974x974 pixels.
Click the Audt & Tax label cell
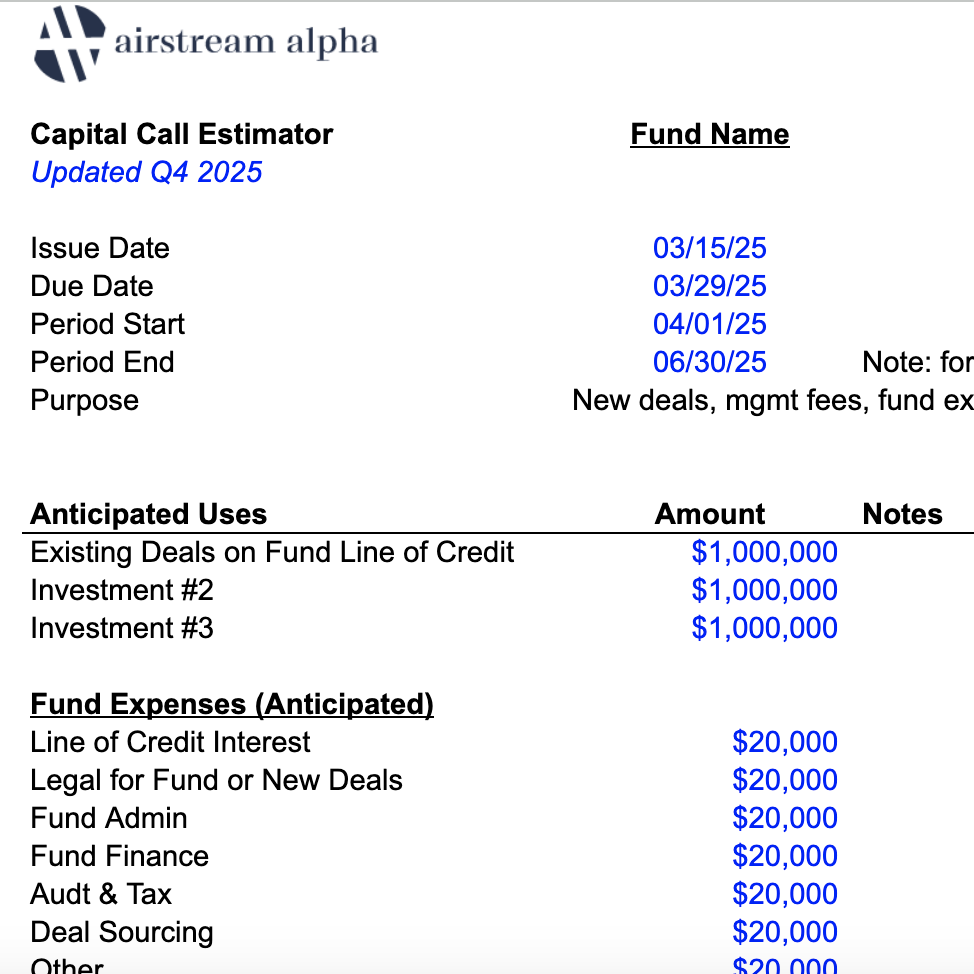click(x=101, y=894)
